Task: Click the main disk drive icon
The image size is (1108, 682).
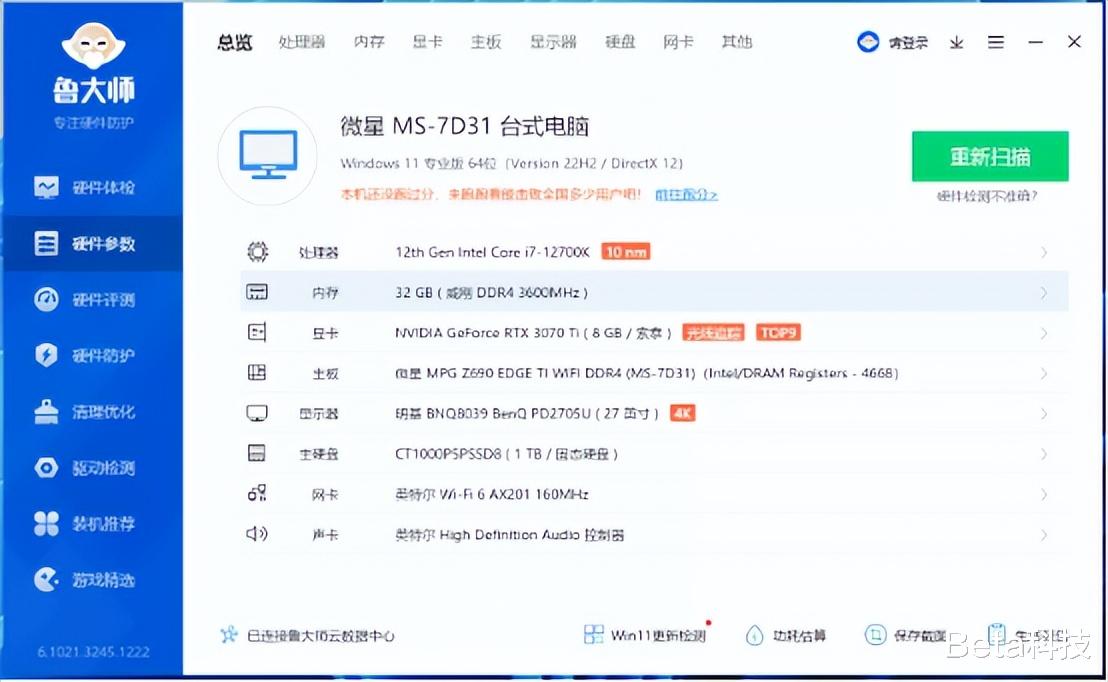Action: (257, 453)
